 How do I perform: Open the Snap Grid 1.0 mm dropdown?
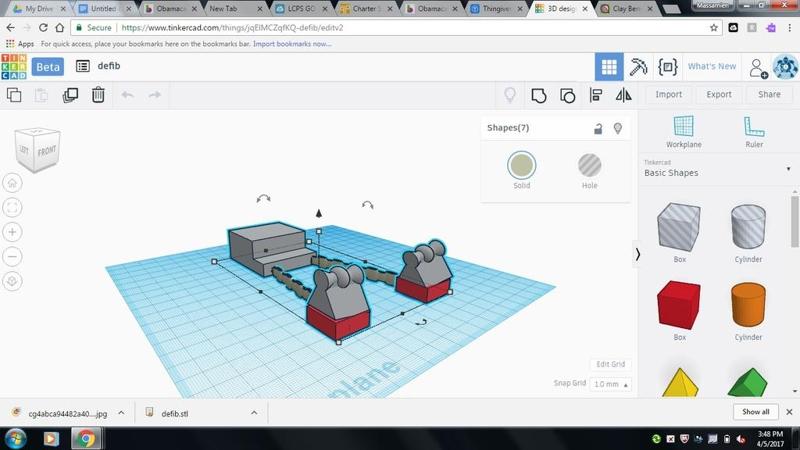[x=611, y=384]
